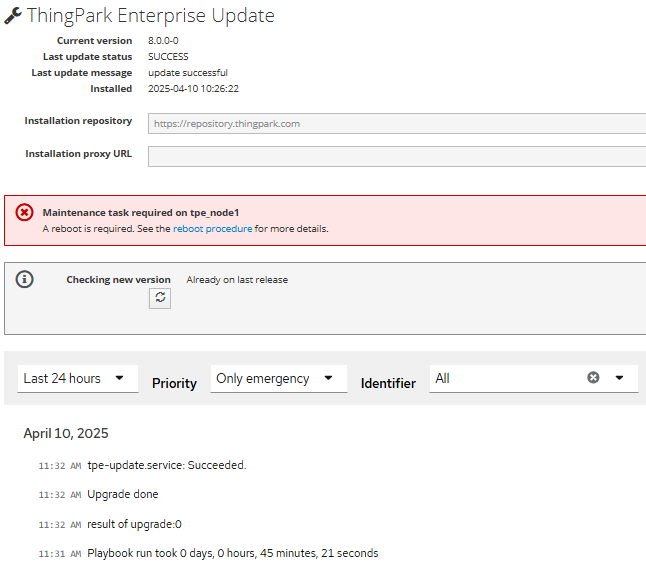Click the wrench icon beside the page title

tap(13, 15)
